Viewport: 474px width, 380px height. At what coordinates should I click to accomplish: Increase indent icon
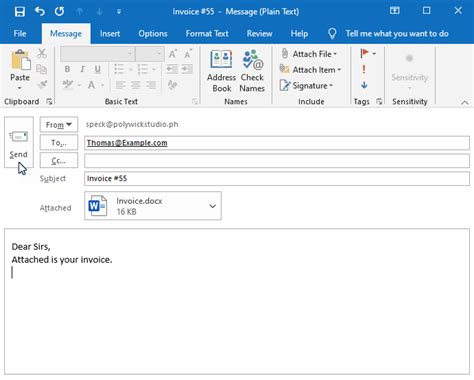tap(187, 69)
